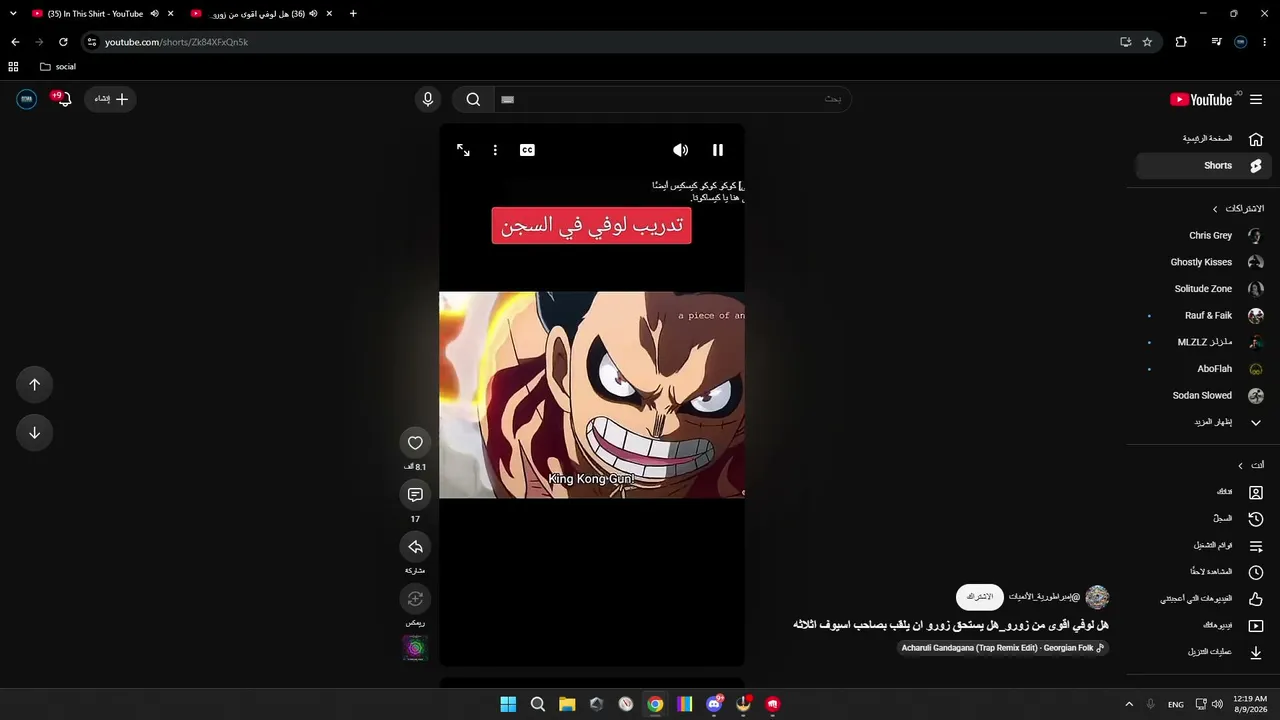
Task: Switch to the In This Shirt tab
Action: [x=95, y=14]
